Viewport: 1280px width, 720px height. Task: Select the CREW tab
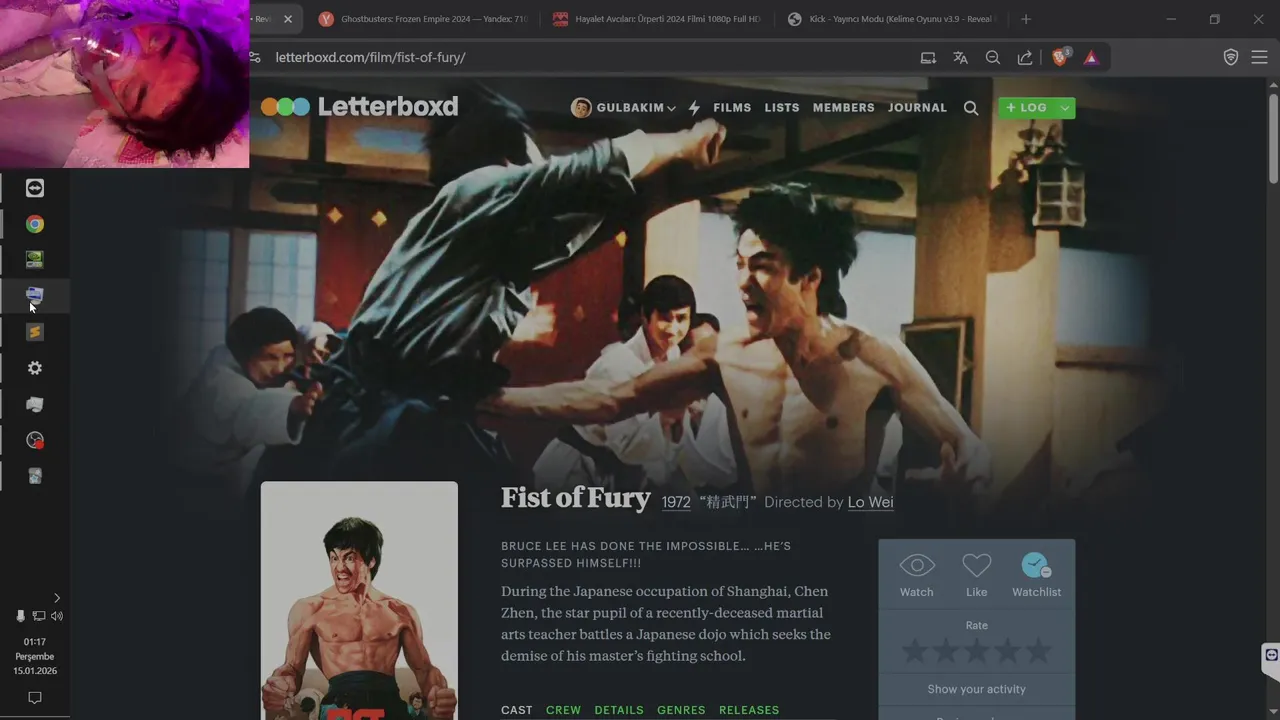563,710
